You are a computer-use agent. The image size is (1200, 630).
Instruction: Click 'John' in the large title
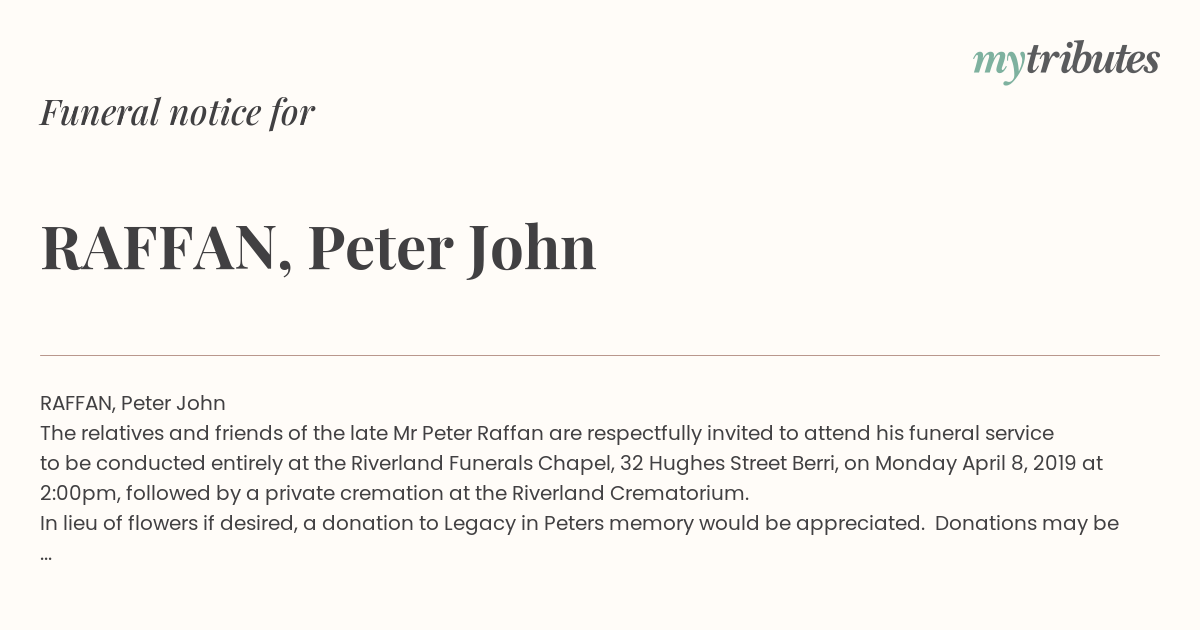click(x=531, y=248)
